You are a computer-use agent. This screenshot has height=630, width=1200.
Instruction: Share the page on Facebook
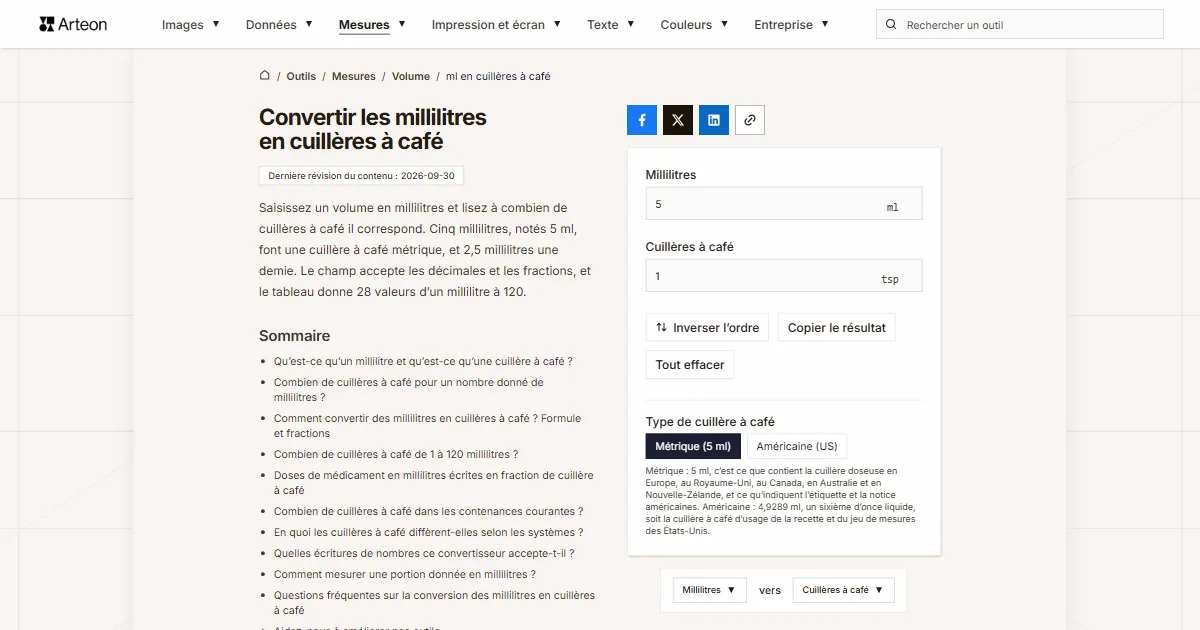tap(642, 120)
